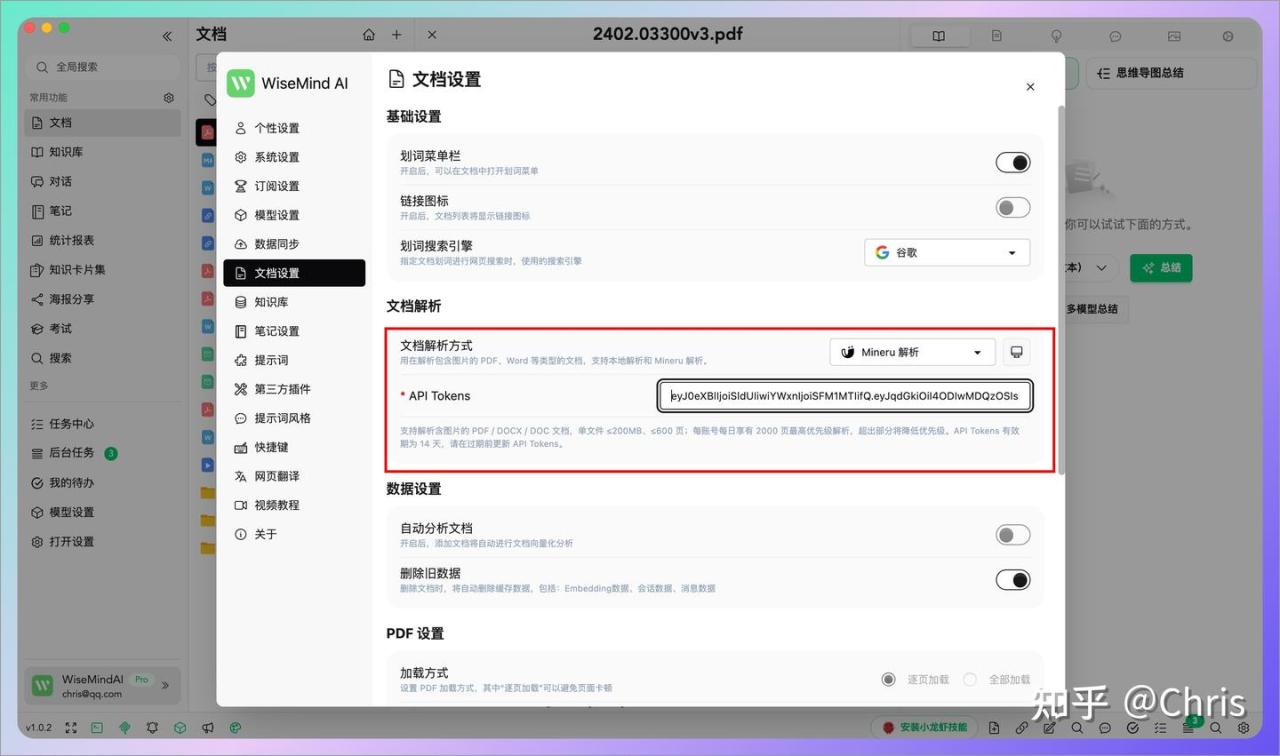
Task: Disable the 划词菜单栏 toggle
Action: 1012,163
